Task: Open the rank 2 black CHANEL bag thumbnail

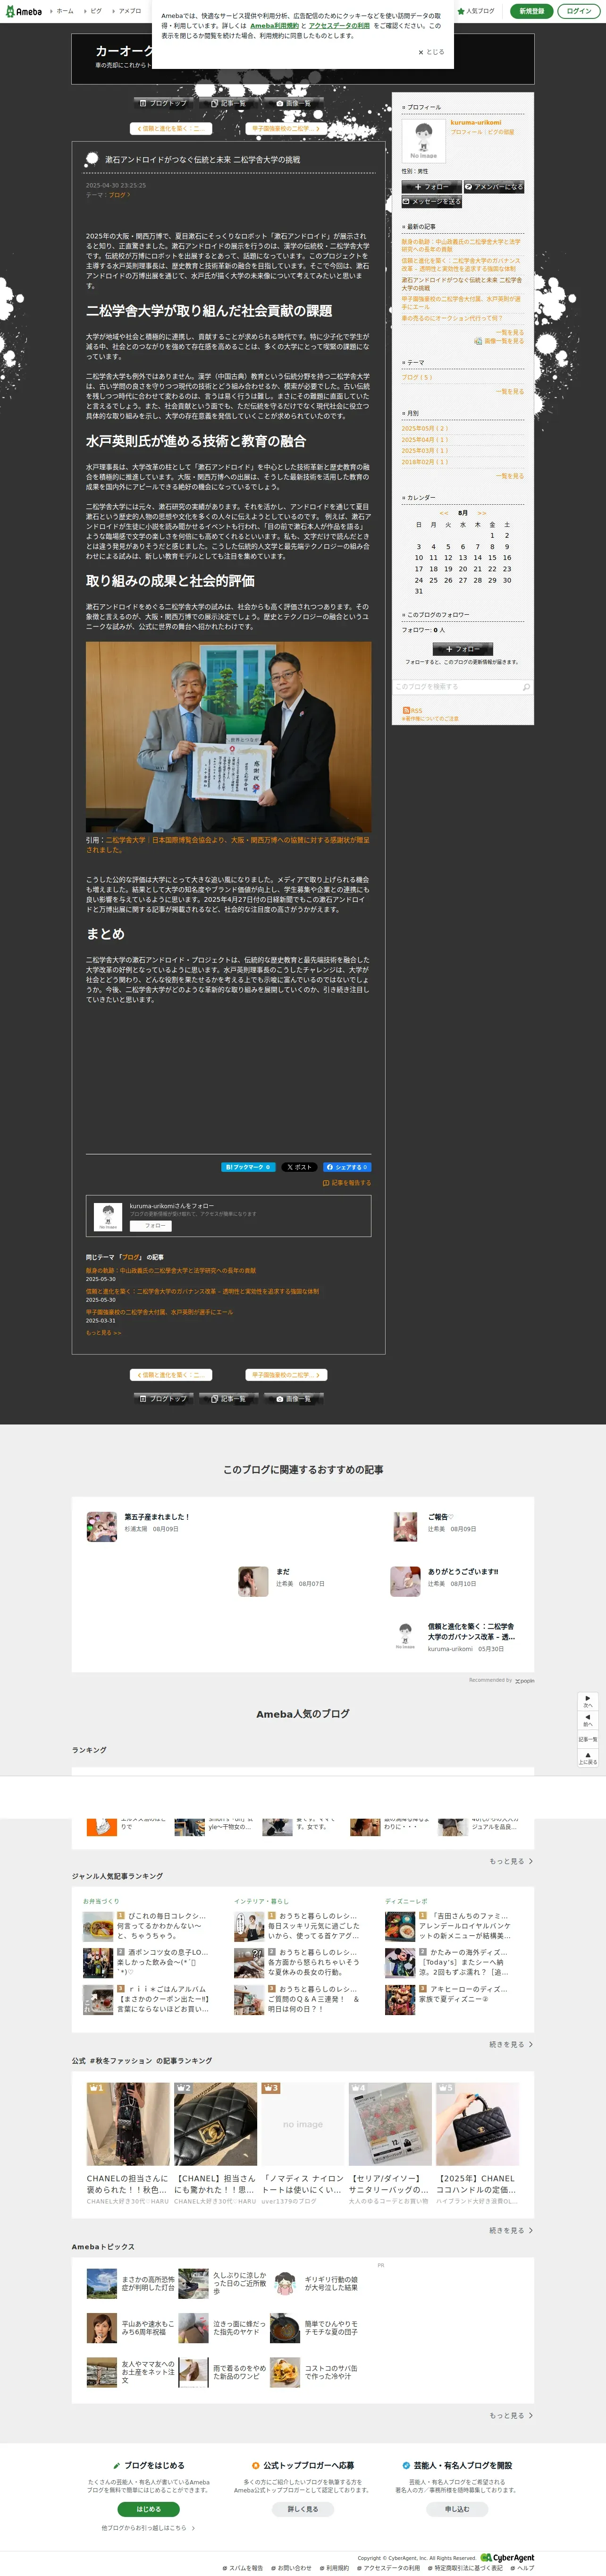Action: 215,2123
